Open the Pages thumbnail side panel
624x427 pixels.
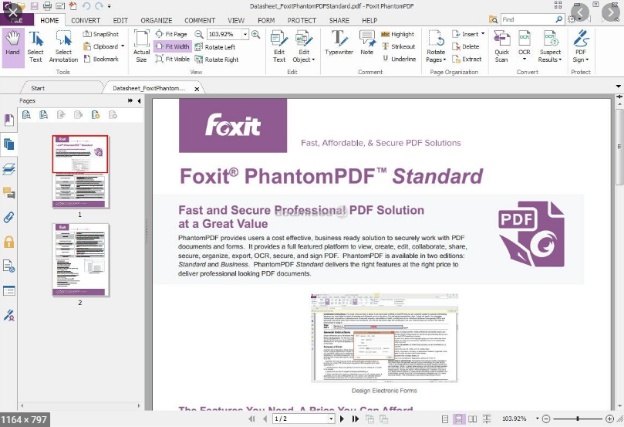point(9,144)
